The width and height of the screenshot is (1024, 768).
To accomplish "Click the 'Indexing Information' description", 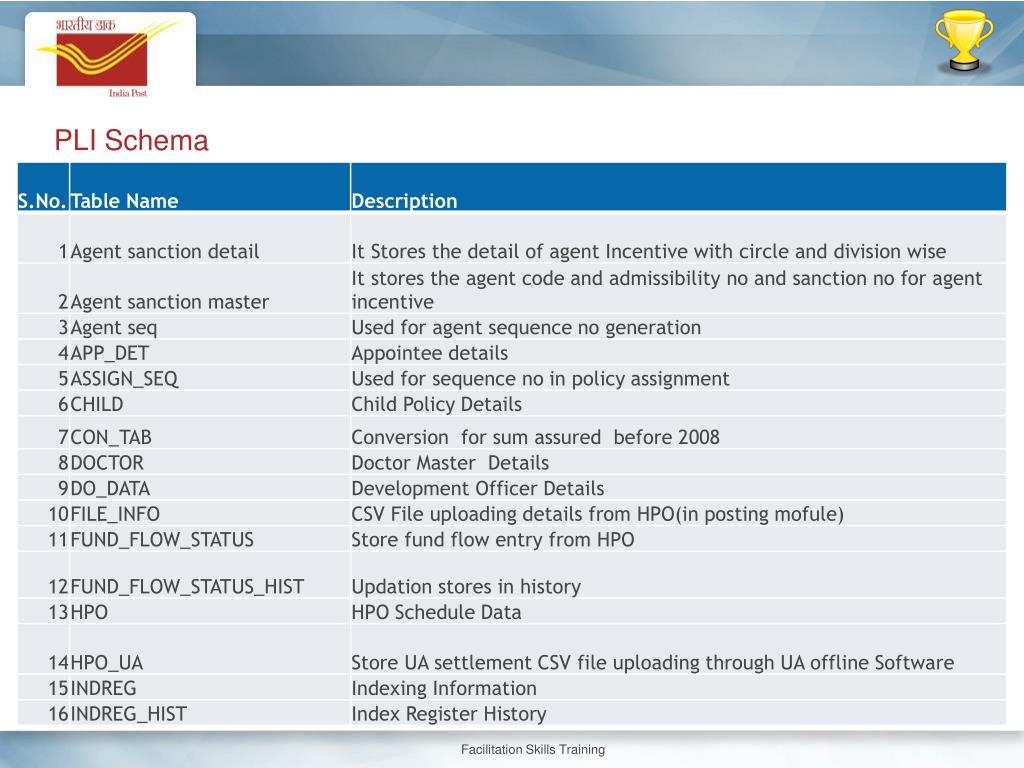I will click(x=444, y=688).
